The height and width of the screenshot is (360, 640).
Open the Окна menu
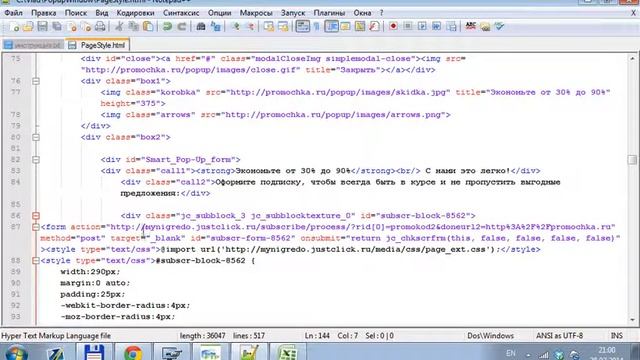point(362,13)
